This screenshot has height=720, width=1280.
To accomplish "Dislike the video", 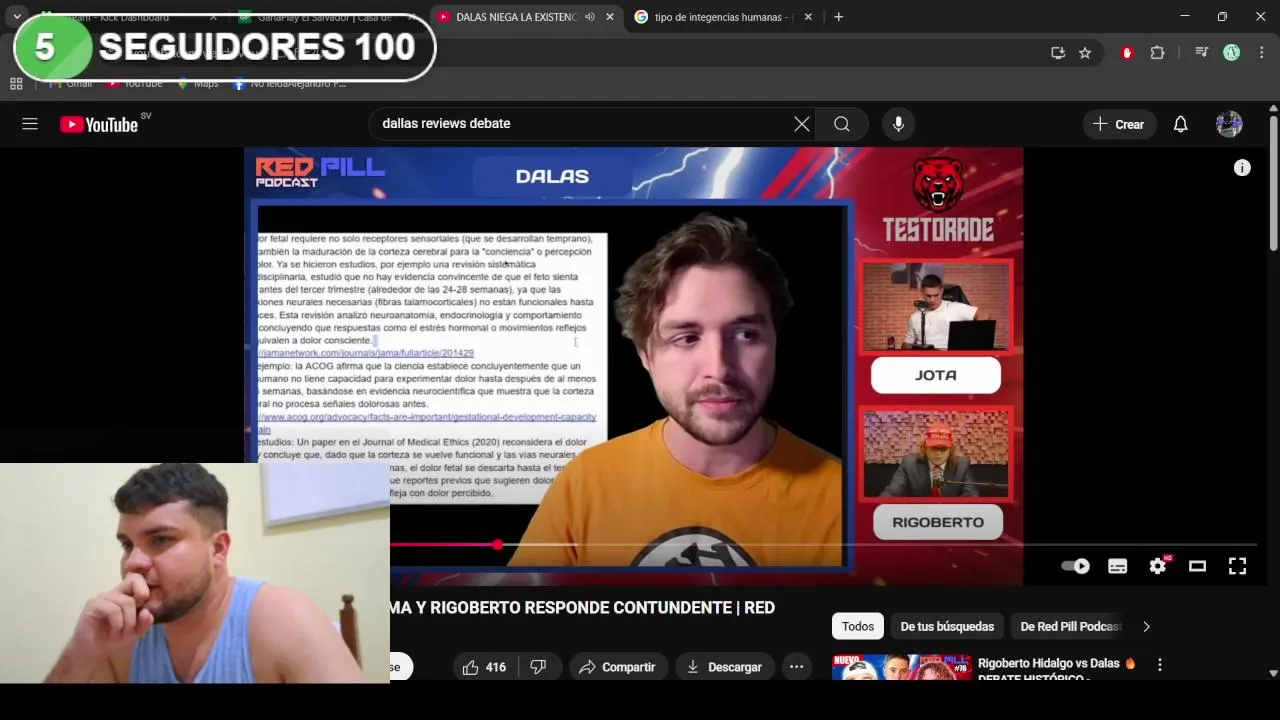I will click(x=538, y=667).
